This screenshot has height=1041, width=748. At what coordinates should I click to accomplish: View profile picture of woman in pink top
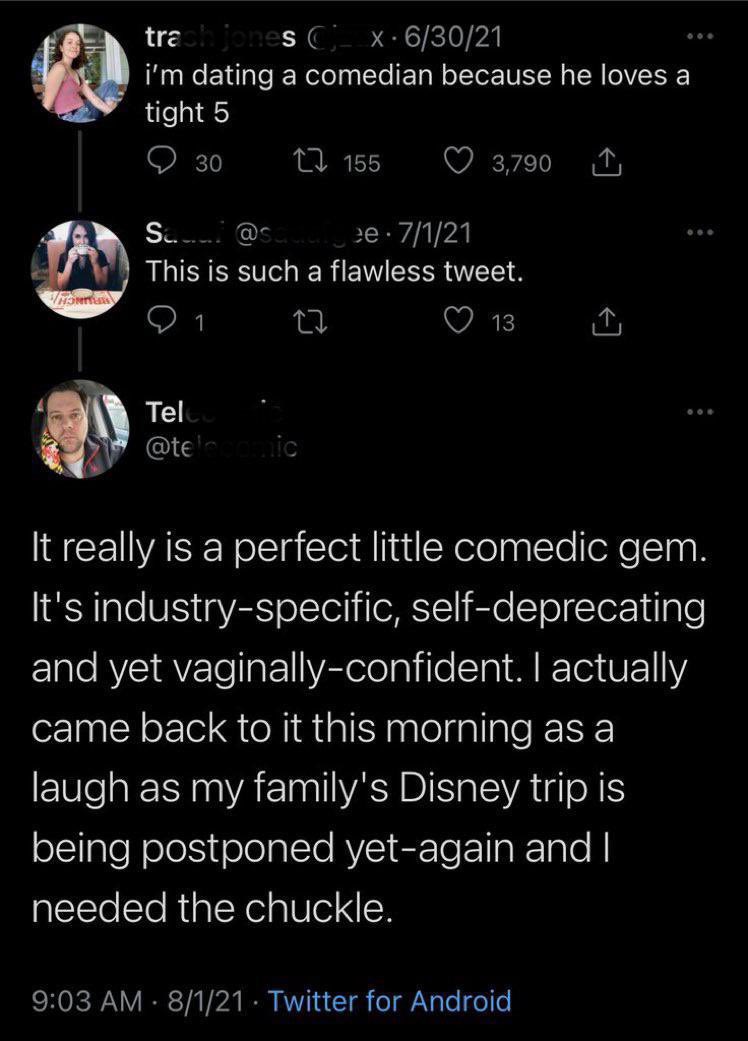tap(80, 74)
